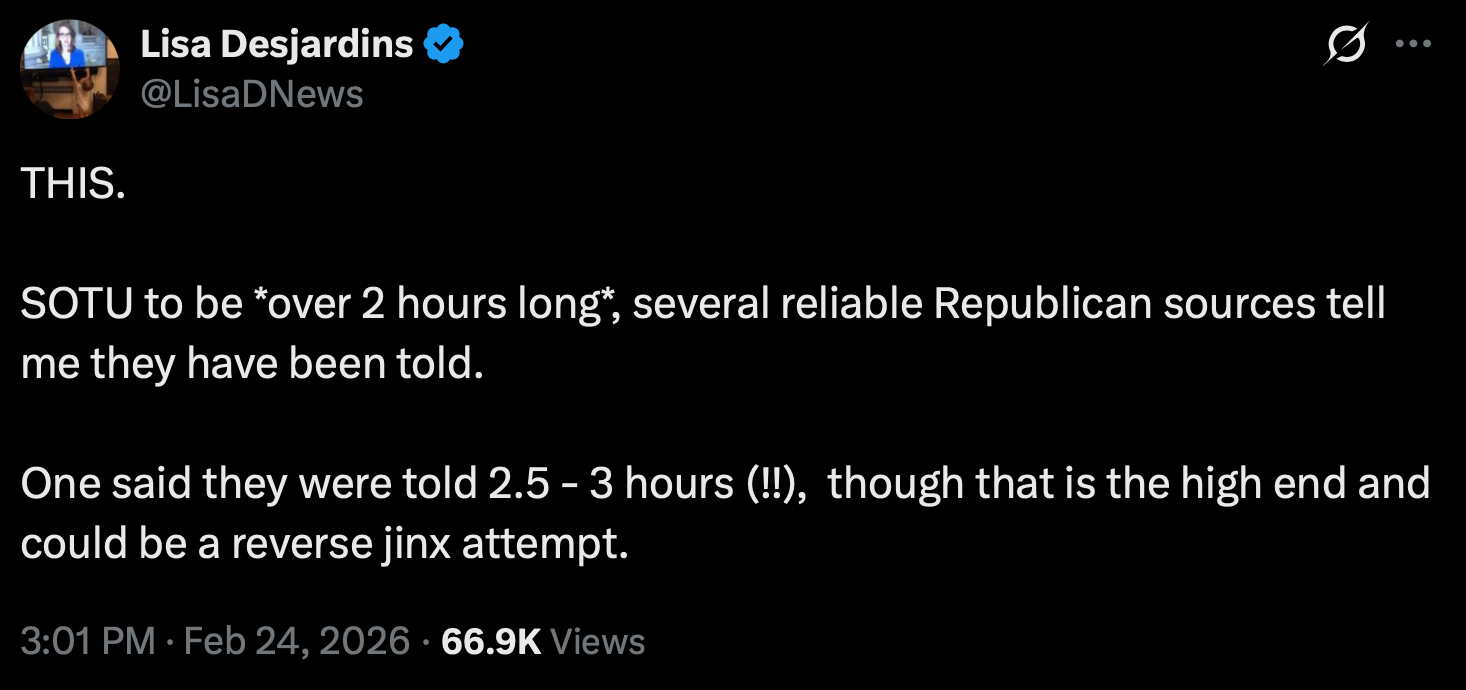Image resolution: width=1466 pixels, height=690 pixels.
Task: Click the "Views" label
Action: click(x=598, y=641)
